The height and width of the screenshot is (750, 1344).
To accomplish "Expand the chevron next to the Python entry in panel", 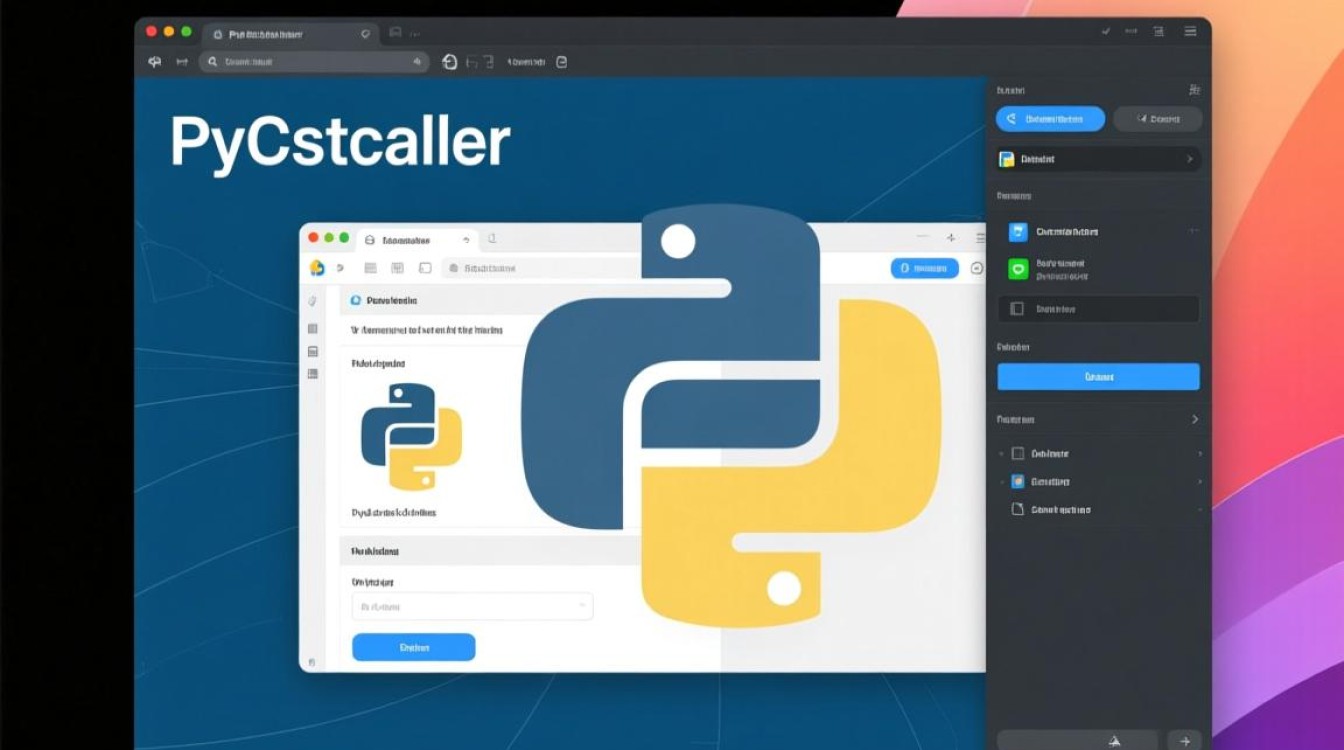I will coord(1191,158).
